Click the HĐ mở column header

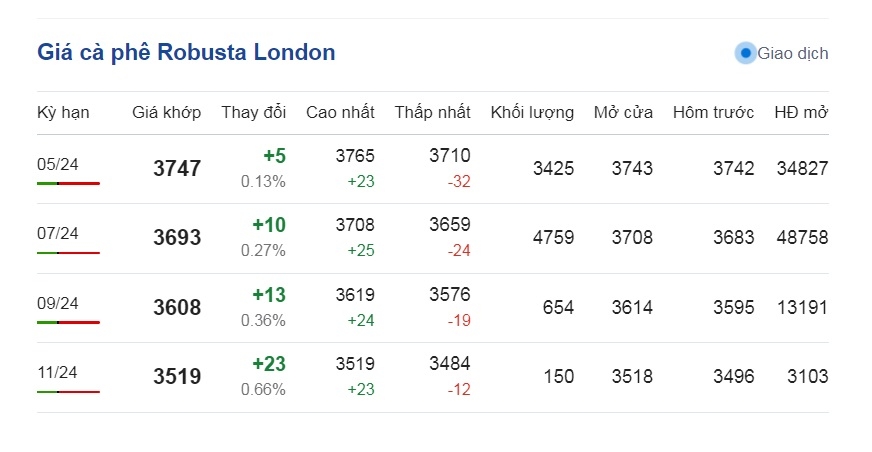pos(801,113)
